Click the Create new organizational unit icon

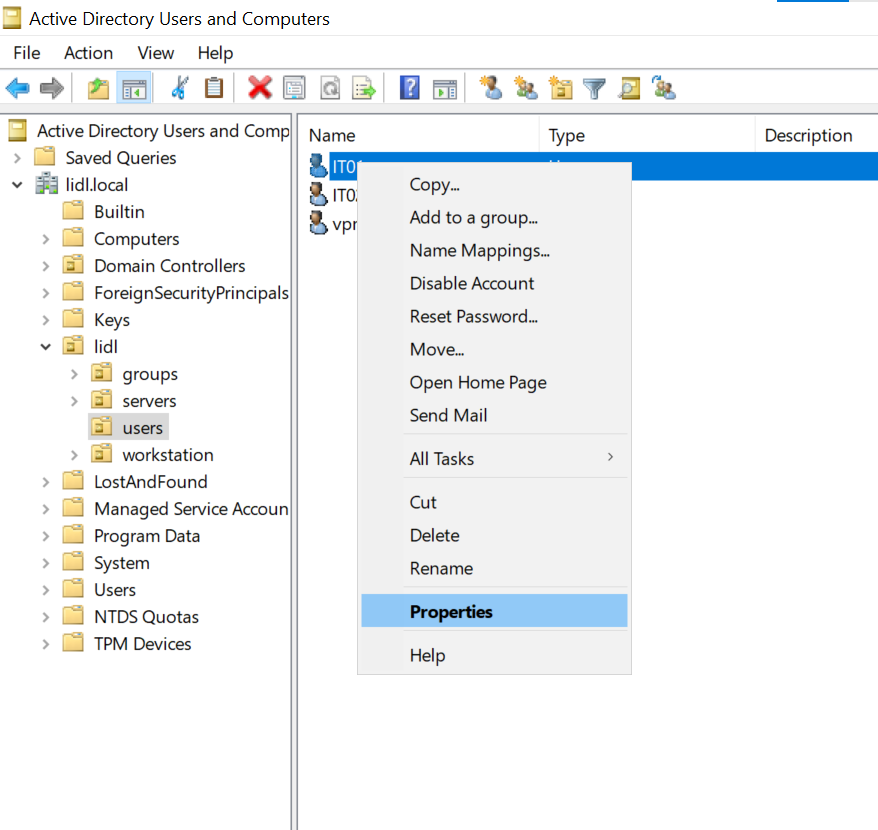click(x=561, y=88)
